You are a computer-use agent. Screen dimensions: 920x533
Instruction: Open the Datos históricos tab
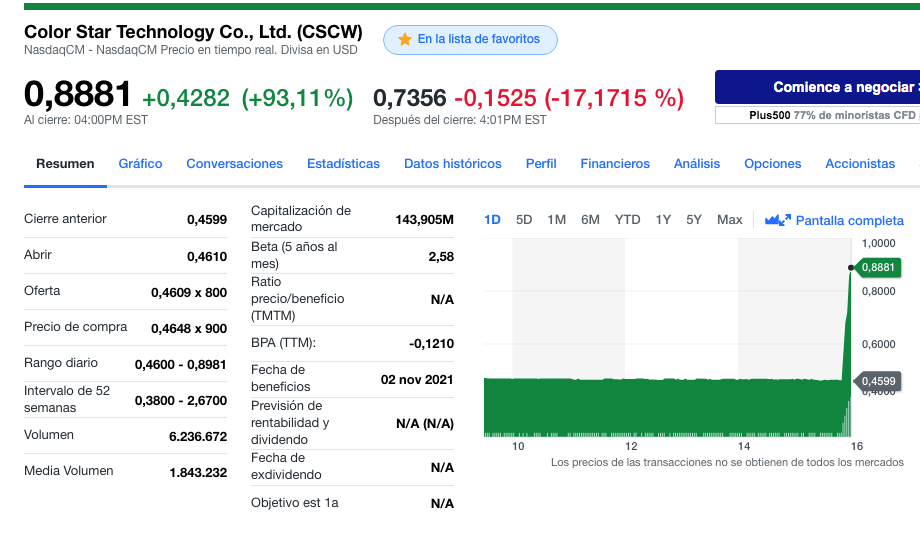[x=452, y=164]
